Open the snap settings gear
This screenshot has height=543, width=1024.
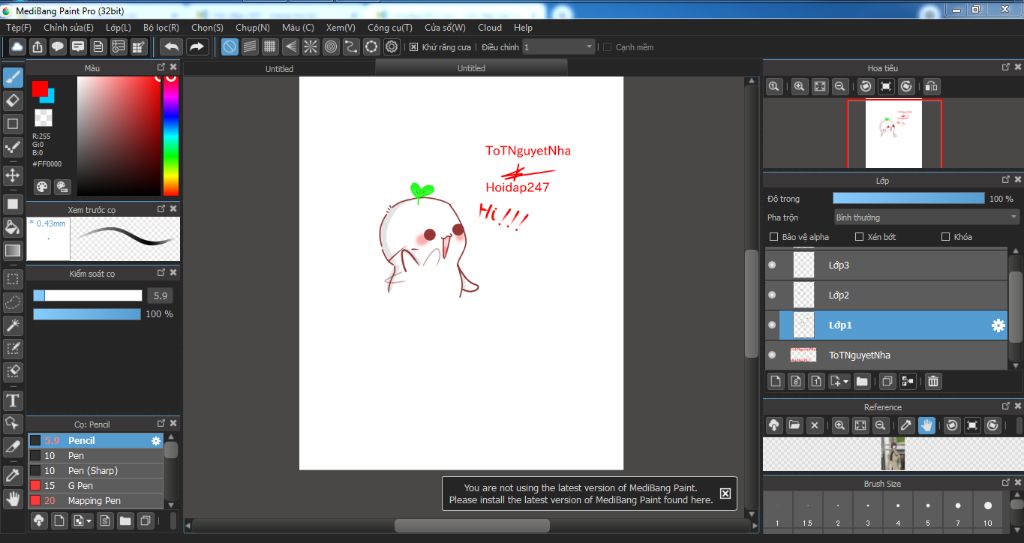[391, 47]
